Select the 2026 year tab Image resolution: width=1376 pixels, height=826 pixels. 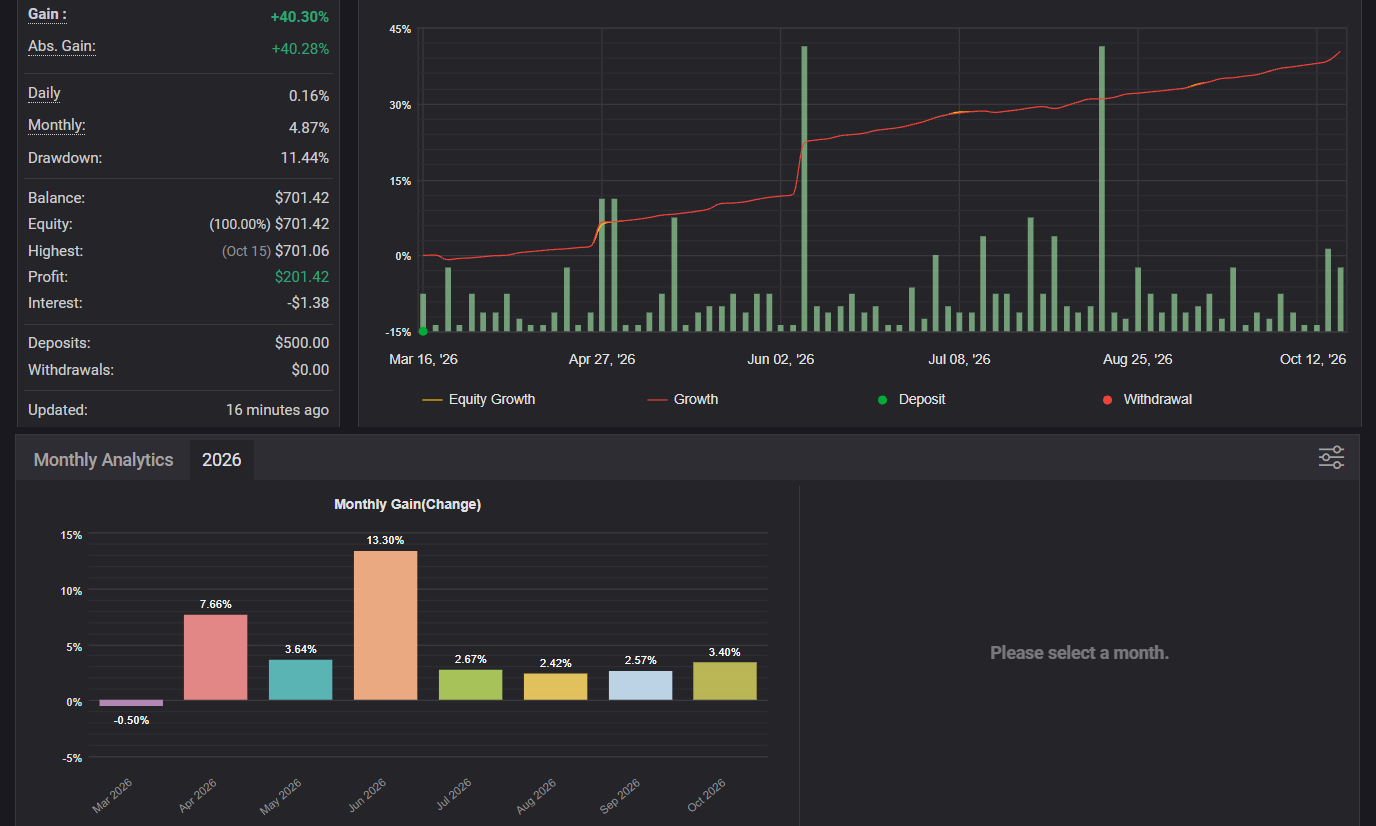click(222, 460)
